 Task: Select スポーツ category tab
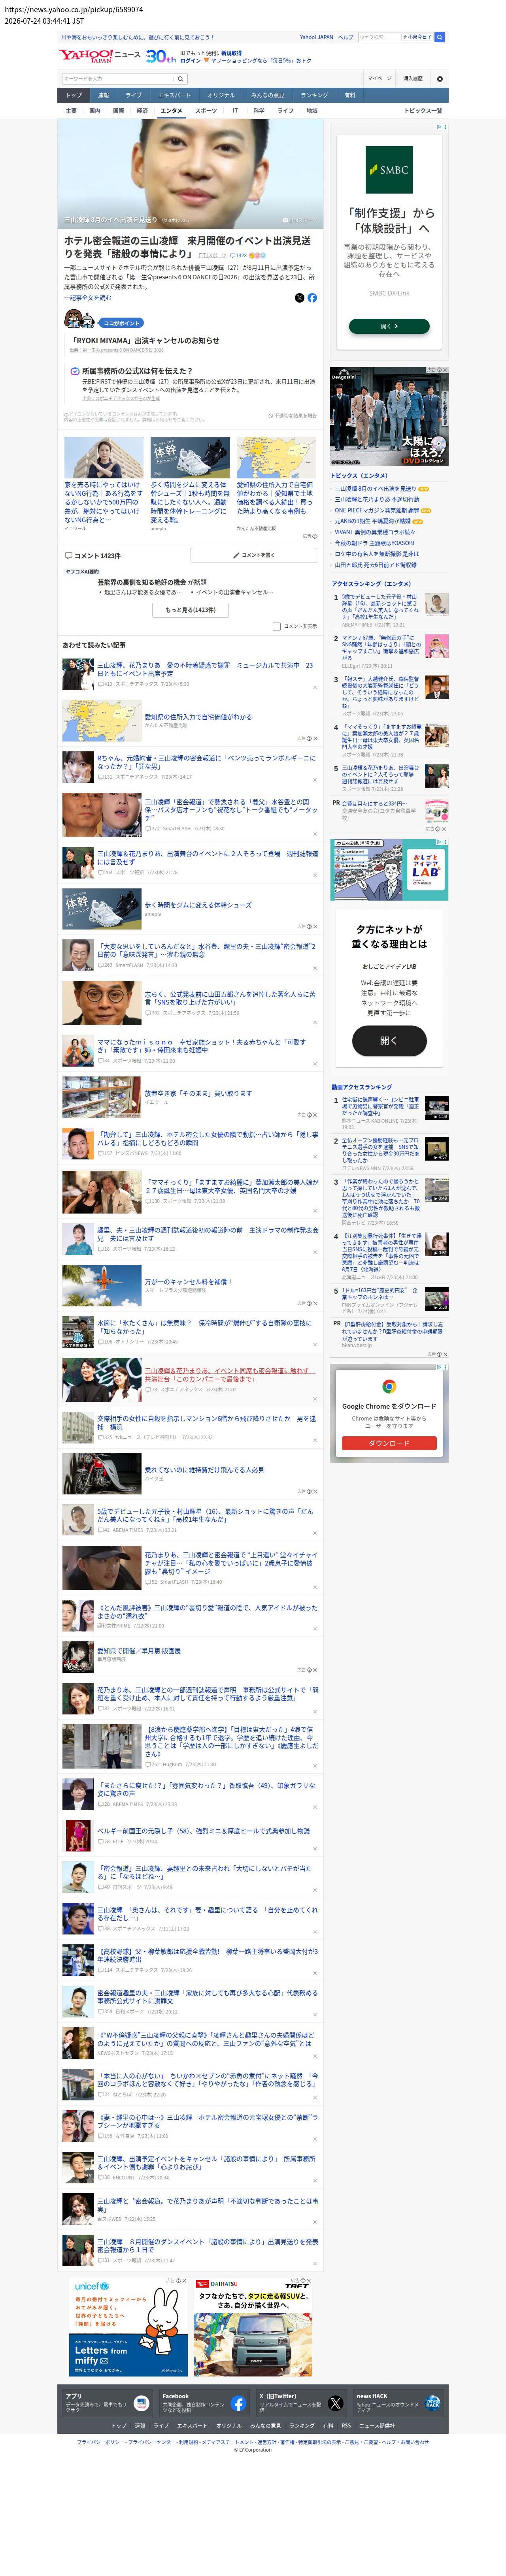pos(206,111)
